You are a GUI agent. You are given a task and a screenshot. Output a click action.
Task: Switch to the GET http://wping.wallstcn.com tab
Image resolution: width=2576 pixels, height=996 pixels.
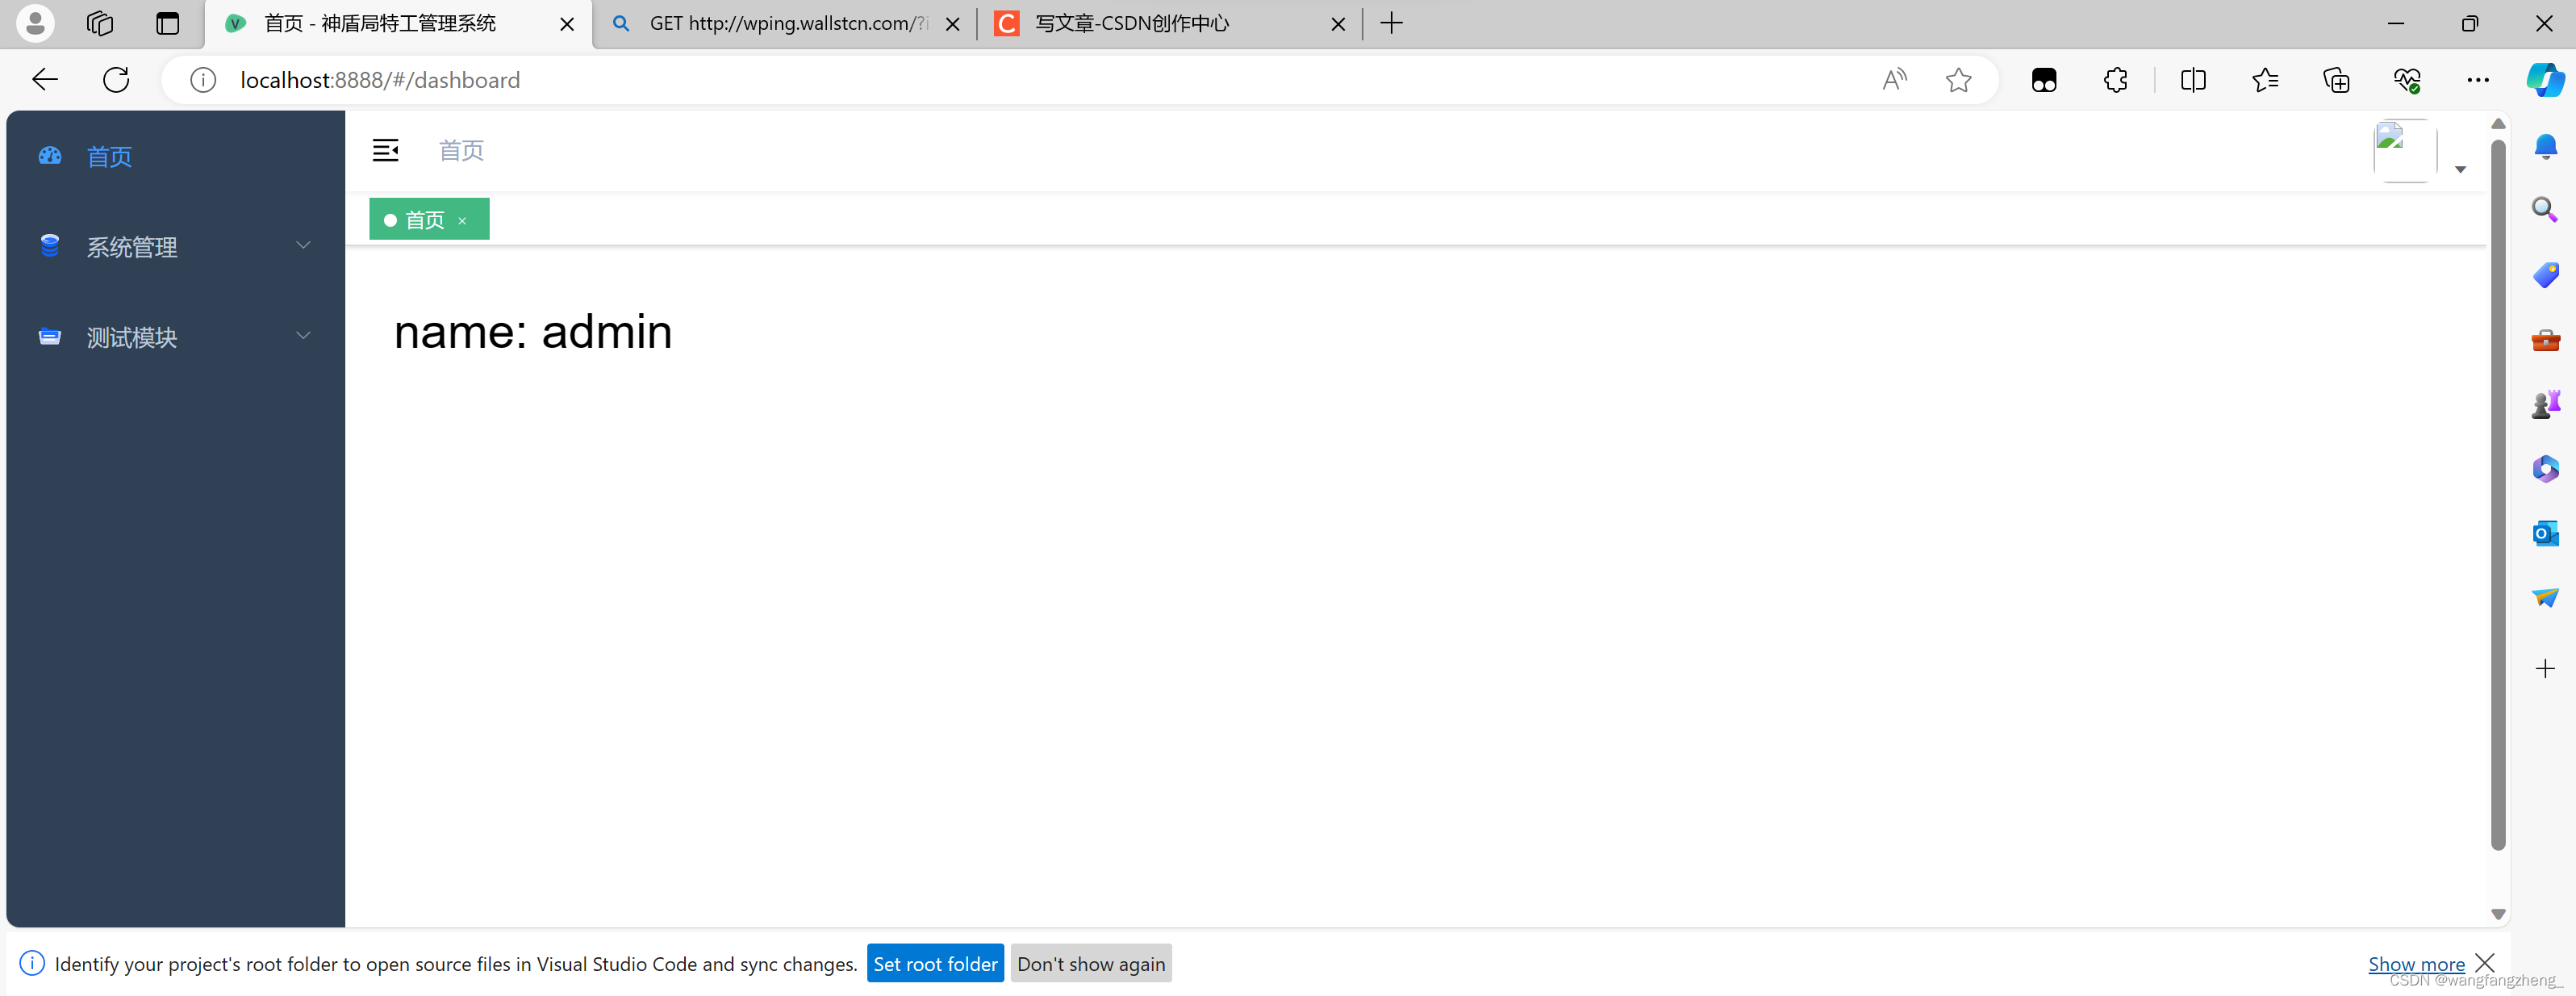click(x=785, y=24)
